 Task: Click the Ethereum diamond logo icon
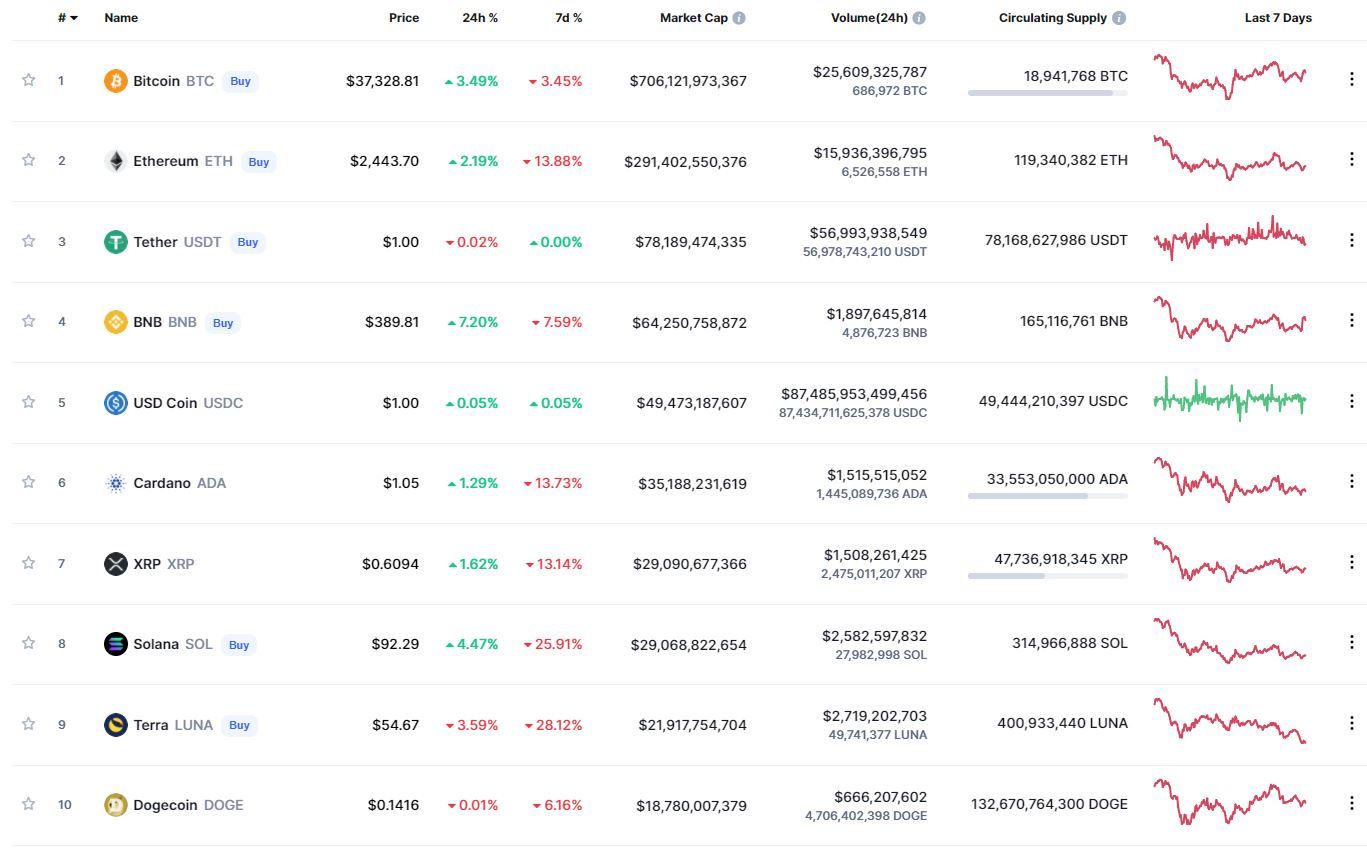click(x=116, y=161)
